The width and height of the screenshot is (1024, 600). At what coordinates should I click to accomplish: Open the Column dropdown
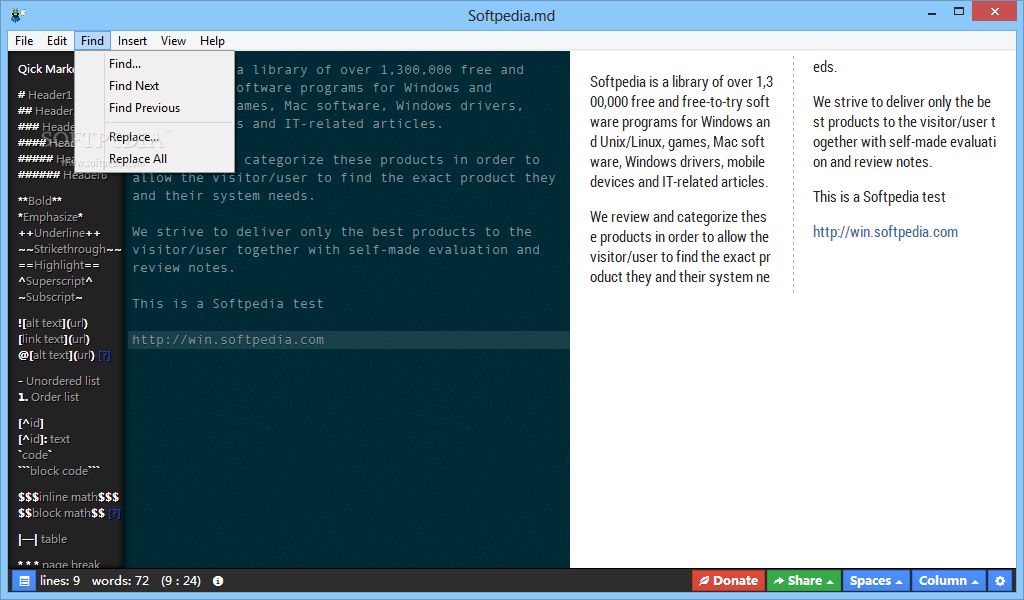[x=948, y=580]
